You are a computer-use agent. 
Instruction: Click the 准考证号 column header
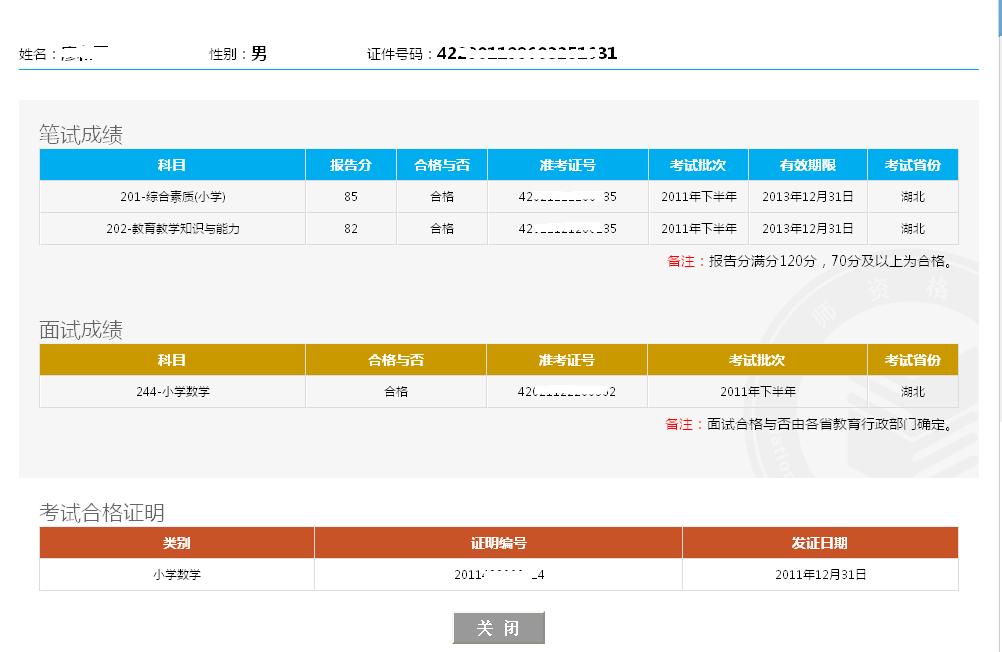[567, 164]
